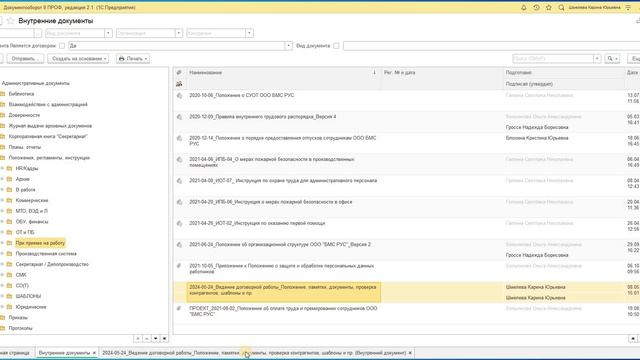
Task: Click the search magnifier button near search field
Action: pos(611,59)
